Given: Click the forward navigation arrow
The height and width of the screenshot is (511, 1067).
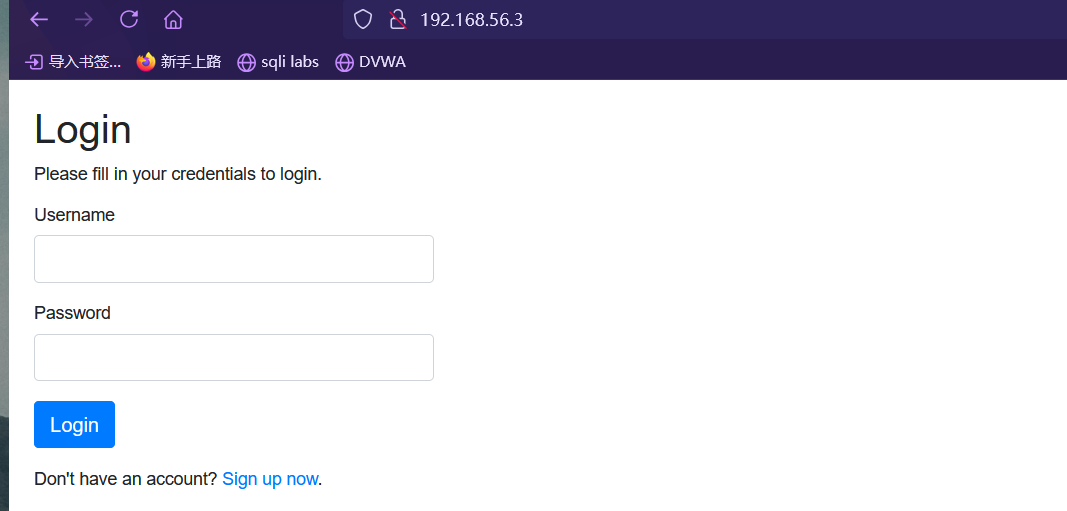Looking at the screenshot, I should pyautogui.click(x=84, y=19).
